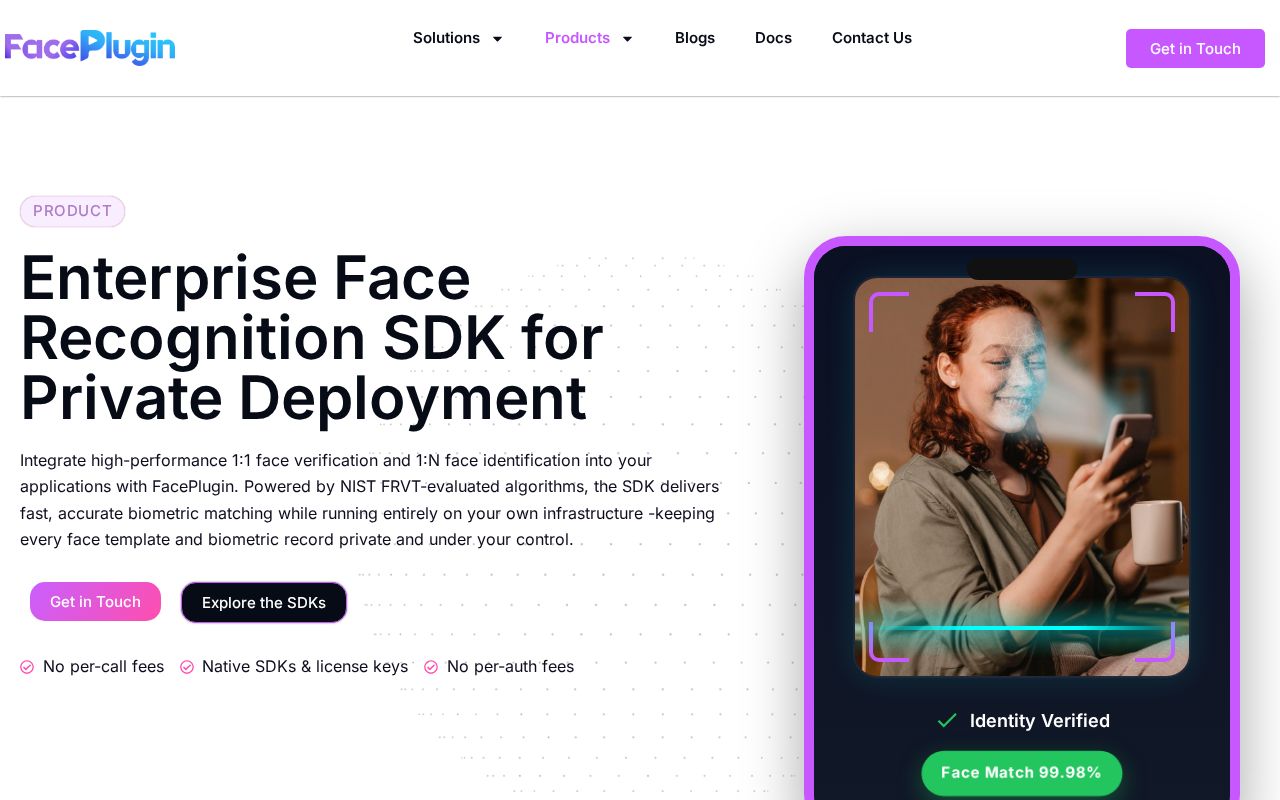
Task: Open the Solutions menu
Action: [x=446, y=38]
